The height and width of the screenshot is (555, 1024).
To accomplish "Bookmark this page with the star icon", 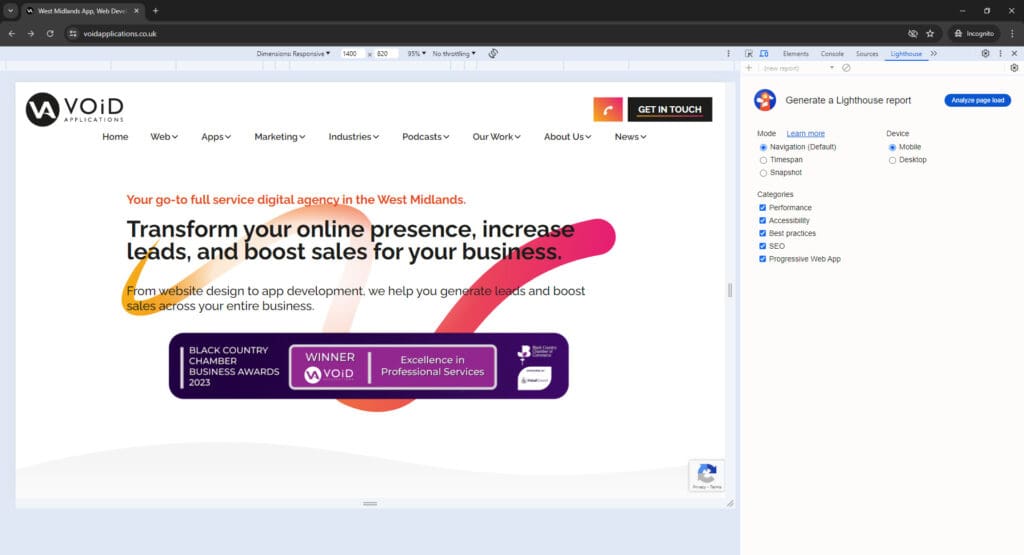I will (930, 33).
